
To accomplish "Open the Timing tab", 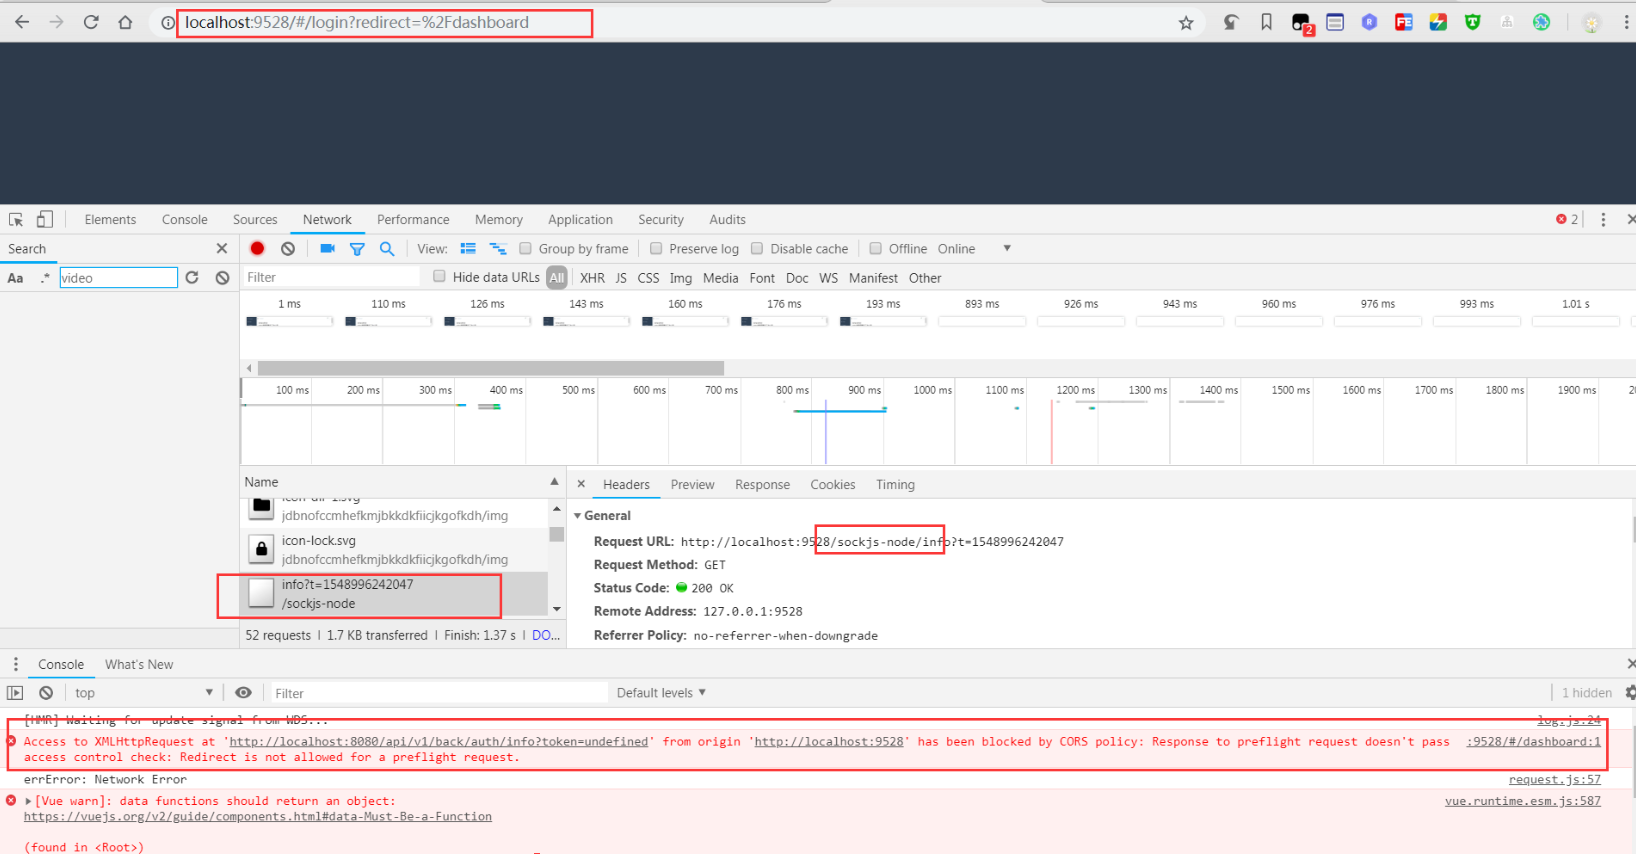I will (x=895, y=484).
